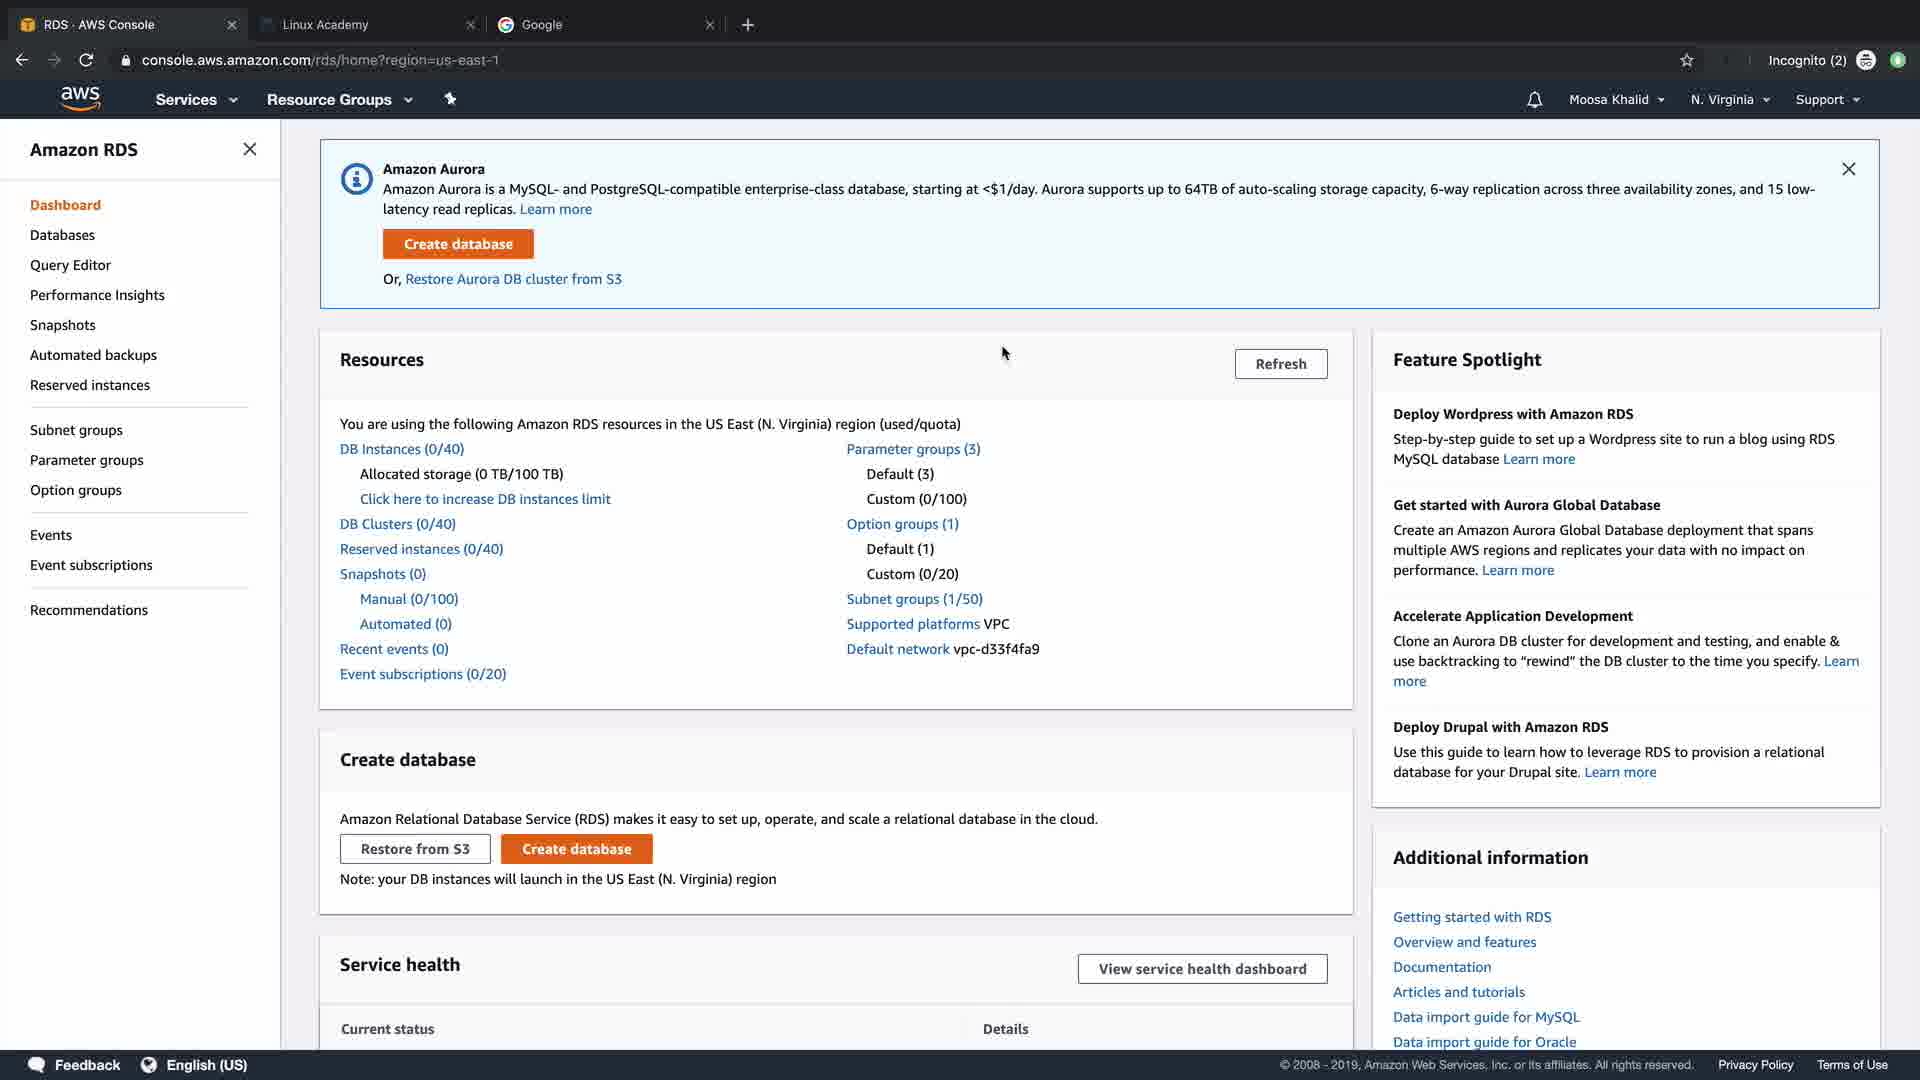Open Snapshots from the navigation pane
Screen dimensions: 1920x1080
tap(63, 325)
